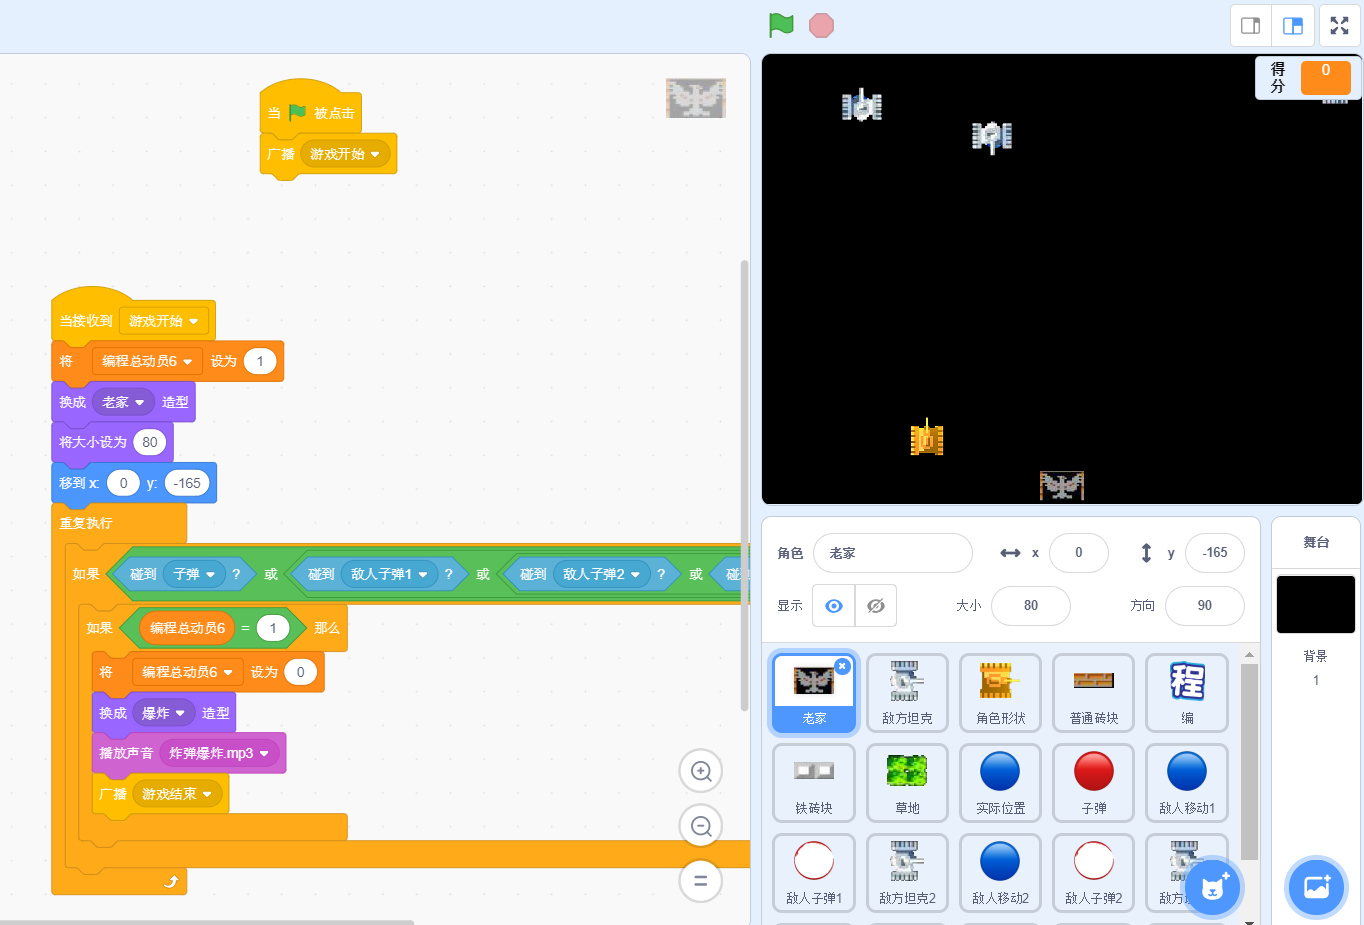1364x925 pixels.
Task: Open the 炸弹爆炸.mp3 sound dropdown
Action: click(264, 753)
